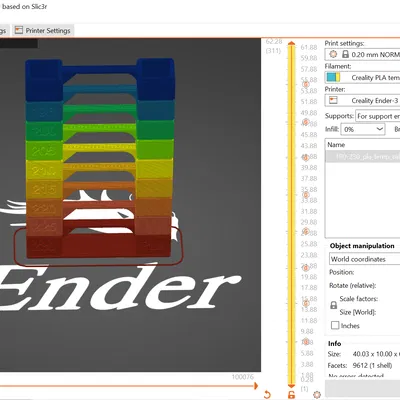Enable the Inches checkbox

click(335, 325)
